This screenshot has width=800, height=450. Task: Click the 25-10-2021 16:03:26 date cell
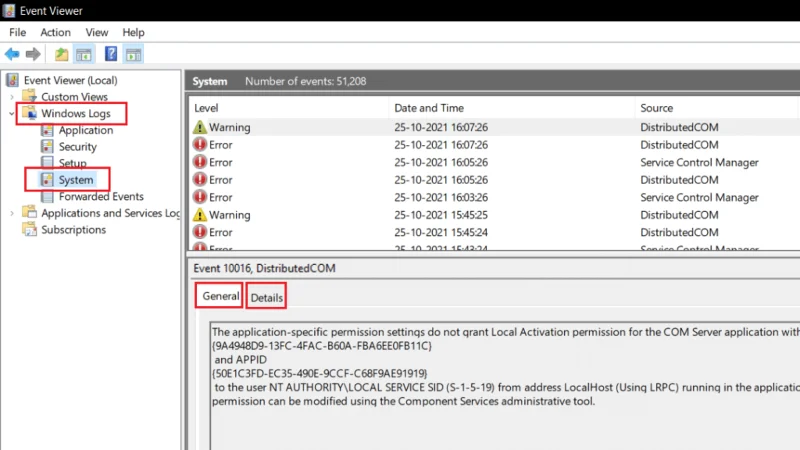(x=441, y=197)
